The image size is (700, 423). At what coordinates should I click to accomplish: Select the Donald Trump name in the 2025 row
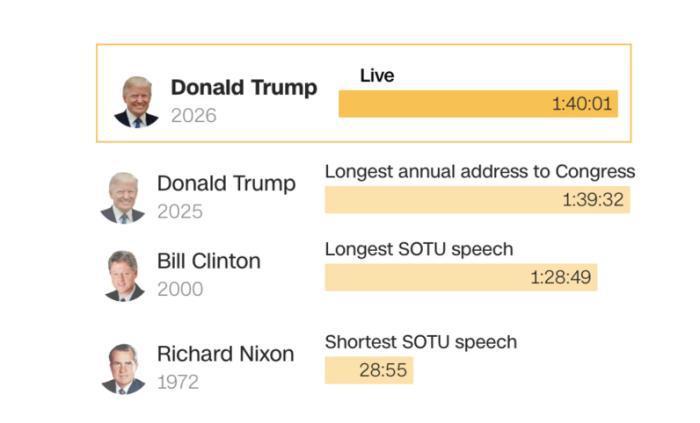[x=226, y=184]
